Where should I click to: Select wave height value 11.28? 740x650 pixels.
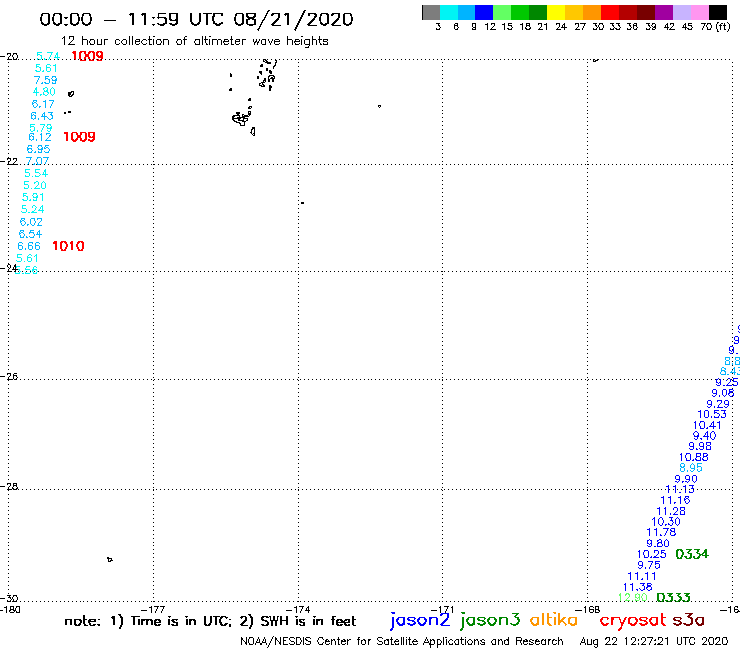[671, 511]
